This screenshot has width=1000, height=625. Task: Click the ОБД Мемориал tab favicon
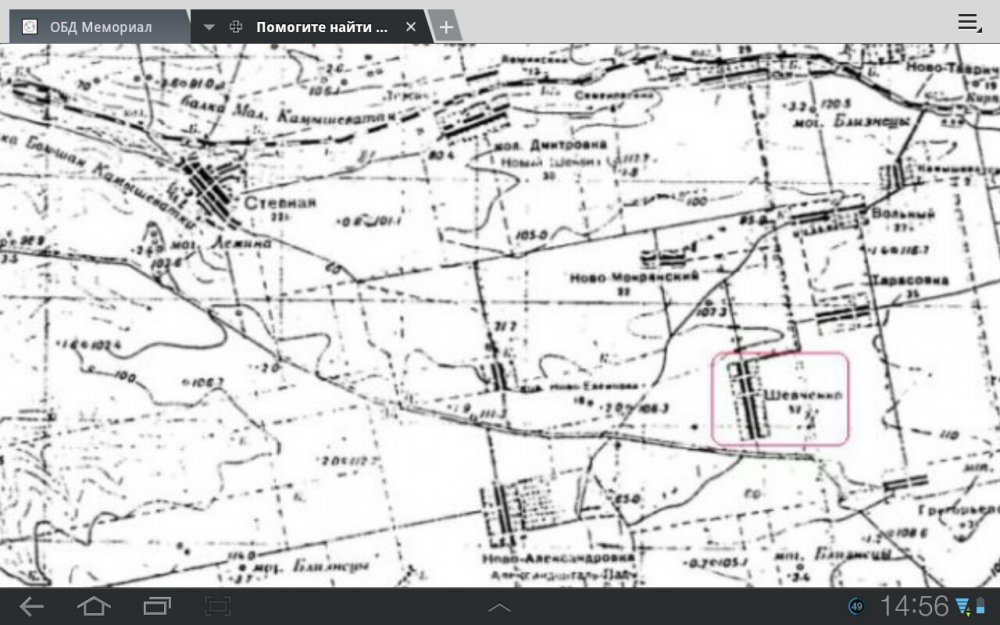click(29, 27)
